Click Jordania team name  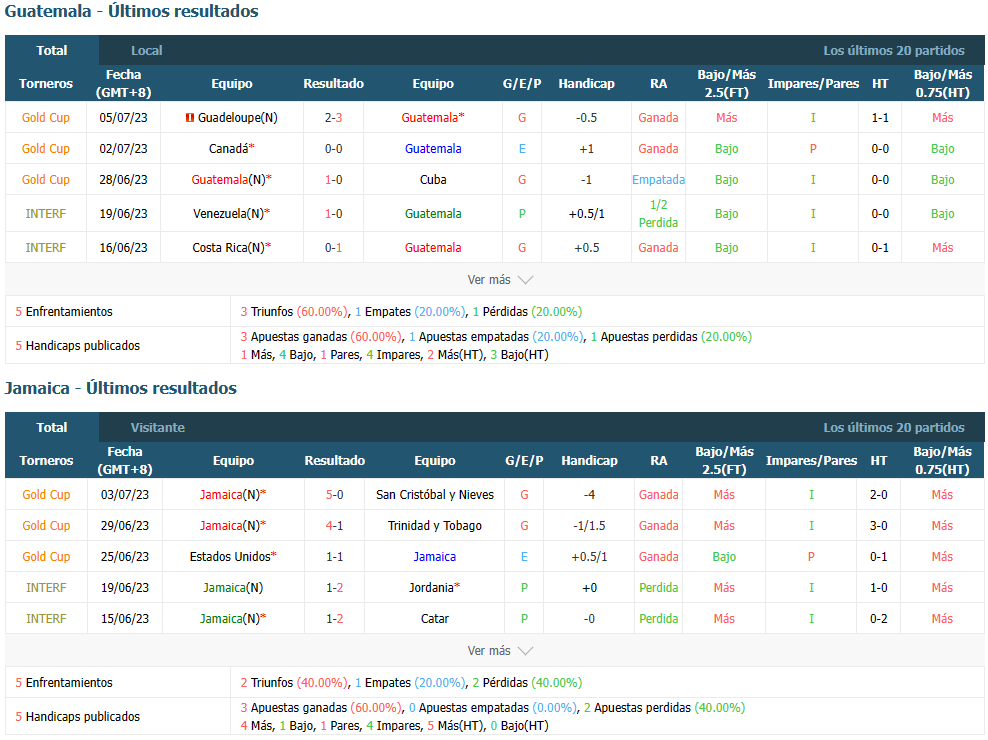coord(434,587)
